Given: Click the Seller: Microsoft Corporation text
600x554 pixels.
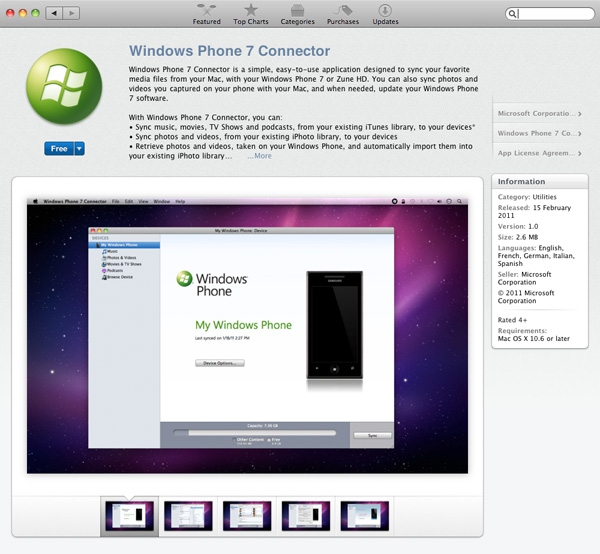Looking at the screenshot, I should [x=524, y=278].
